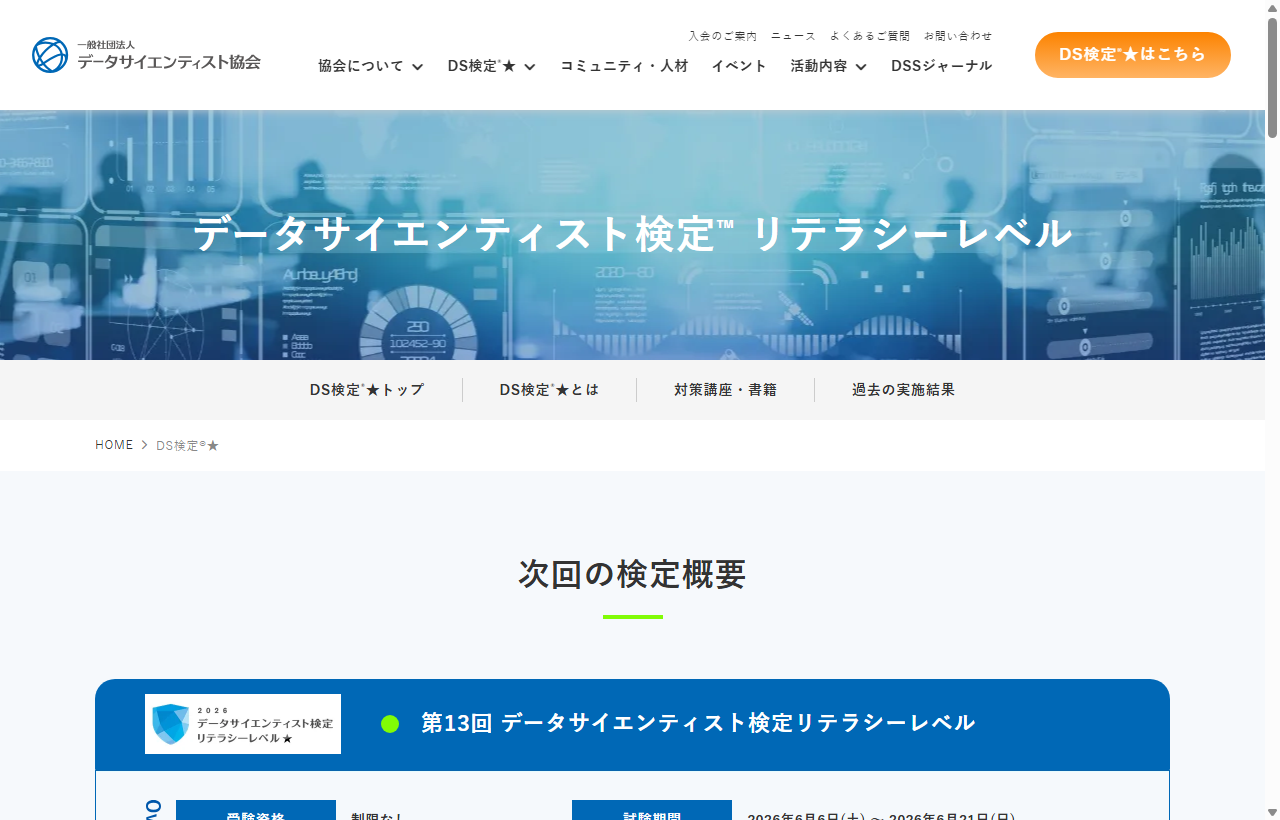Click the データサイエンティスト検定 リテラシーレベル banner title
This screenshot has width=1280, height=820.
pyautogui.click(x=632, y=234)
